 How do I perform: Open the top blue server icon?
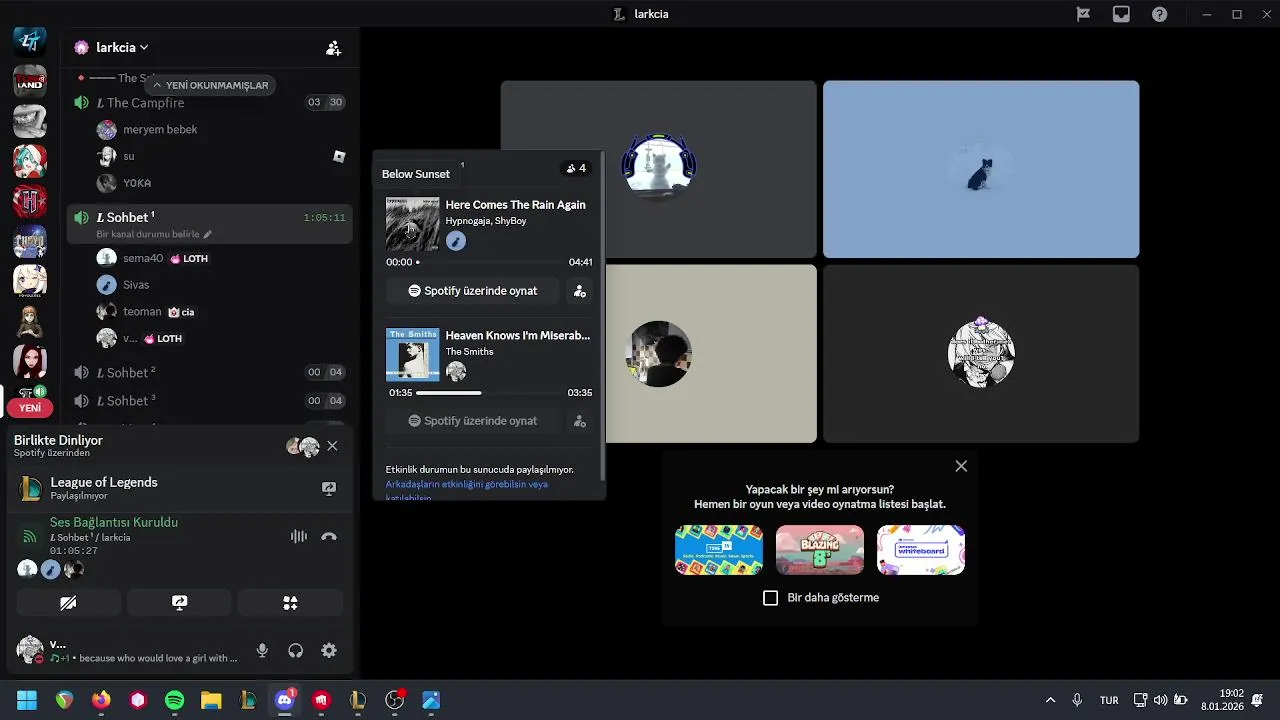coord(30,40)
